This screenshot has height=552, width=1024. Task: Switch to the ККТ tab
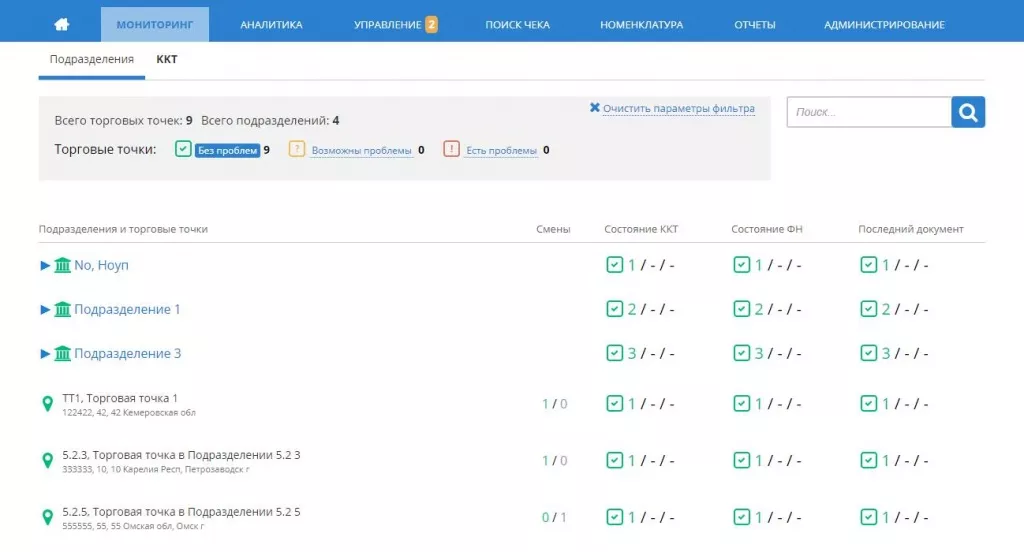tap(167, 60)
